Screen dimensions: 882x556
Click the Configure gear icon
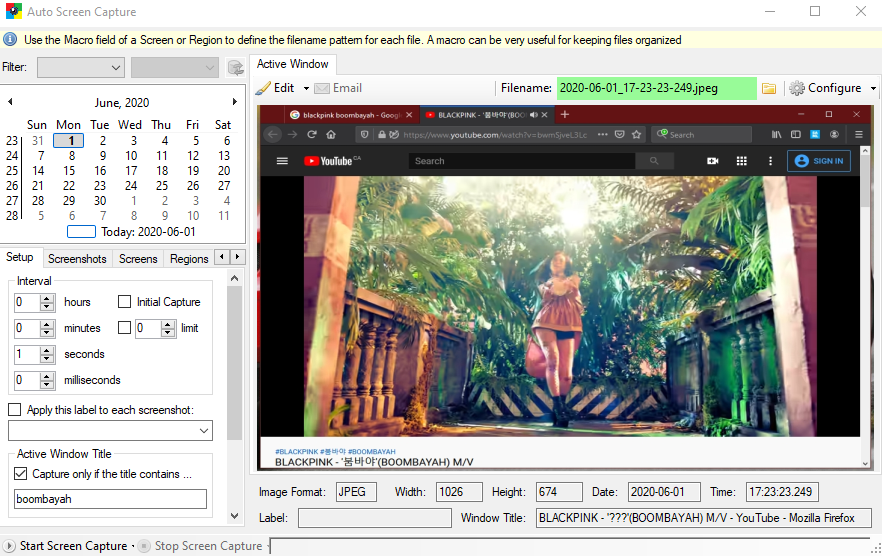pos(796,88)
